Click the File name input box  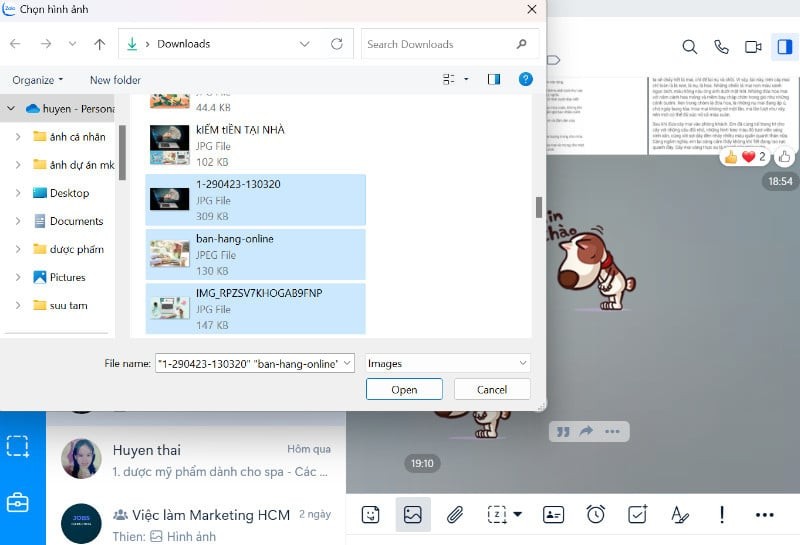tap(248, 363)
